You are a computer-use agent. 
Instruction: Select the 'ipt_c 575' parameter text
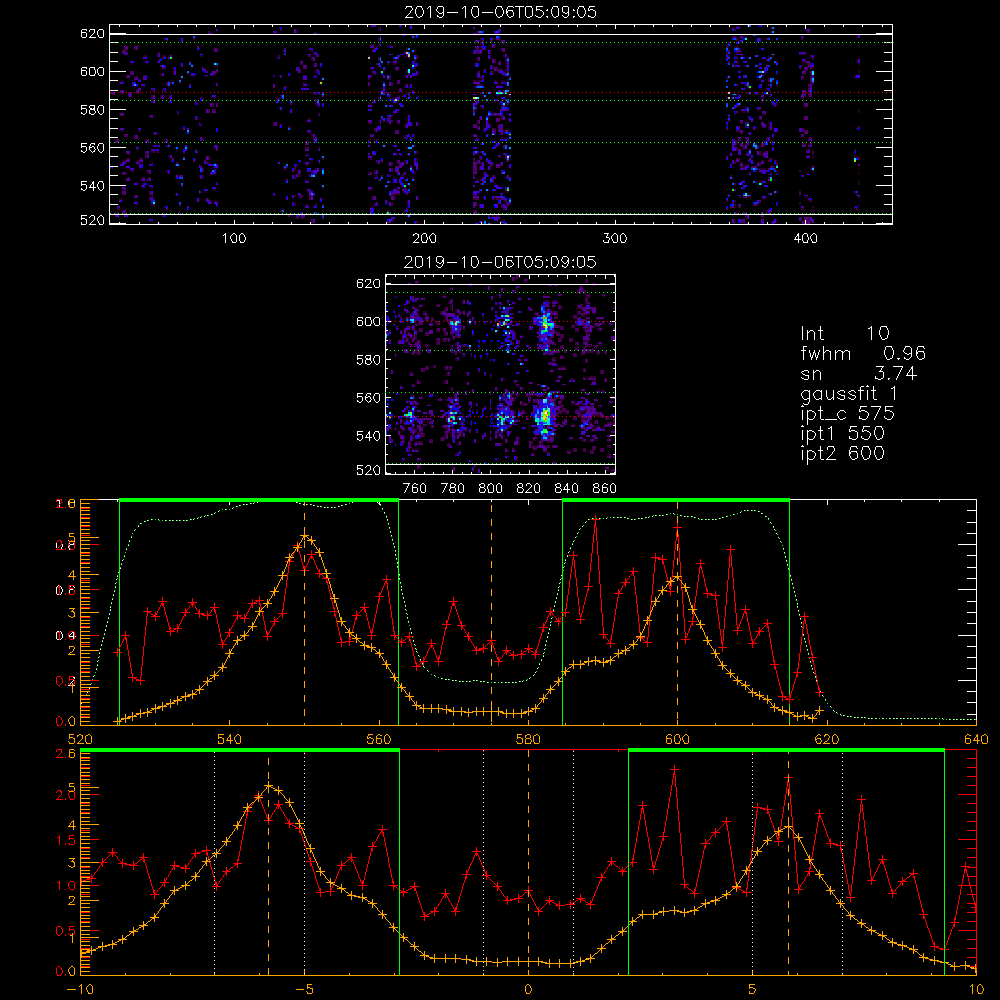(848, 414)
